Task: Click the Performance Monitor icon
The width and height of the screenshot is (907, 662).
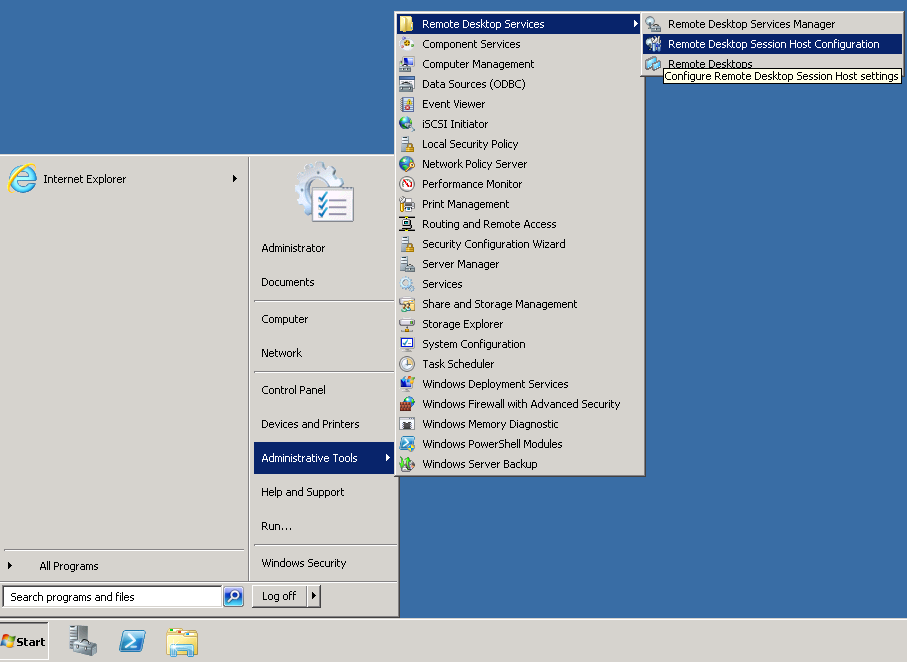Action: (407, 184)
